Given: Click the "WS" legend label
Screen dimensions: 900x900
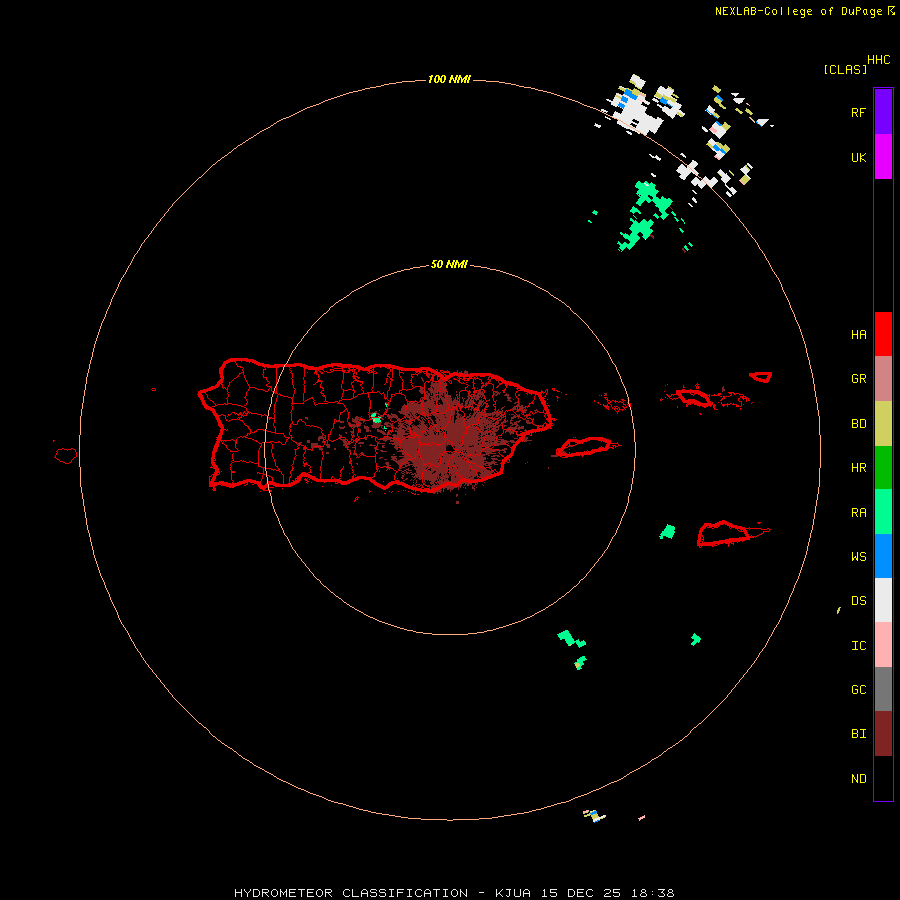Looking at the screenshot, I should point(858,557).
